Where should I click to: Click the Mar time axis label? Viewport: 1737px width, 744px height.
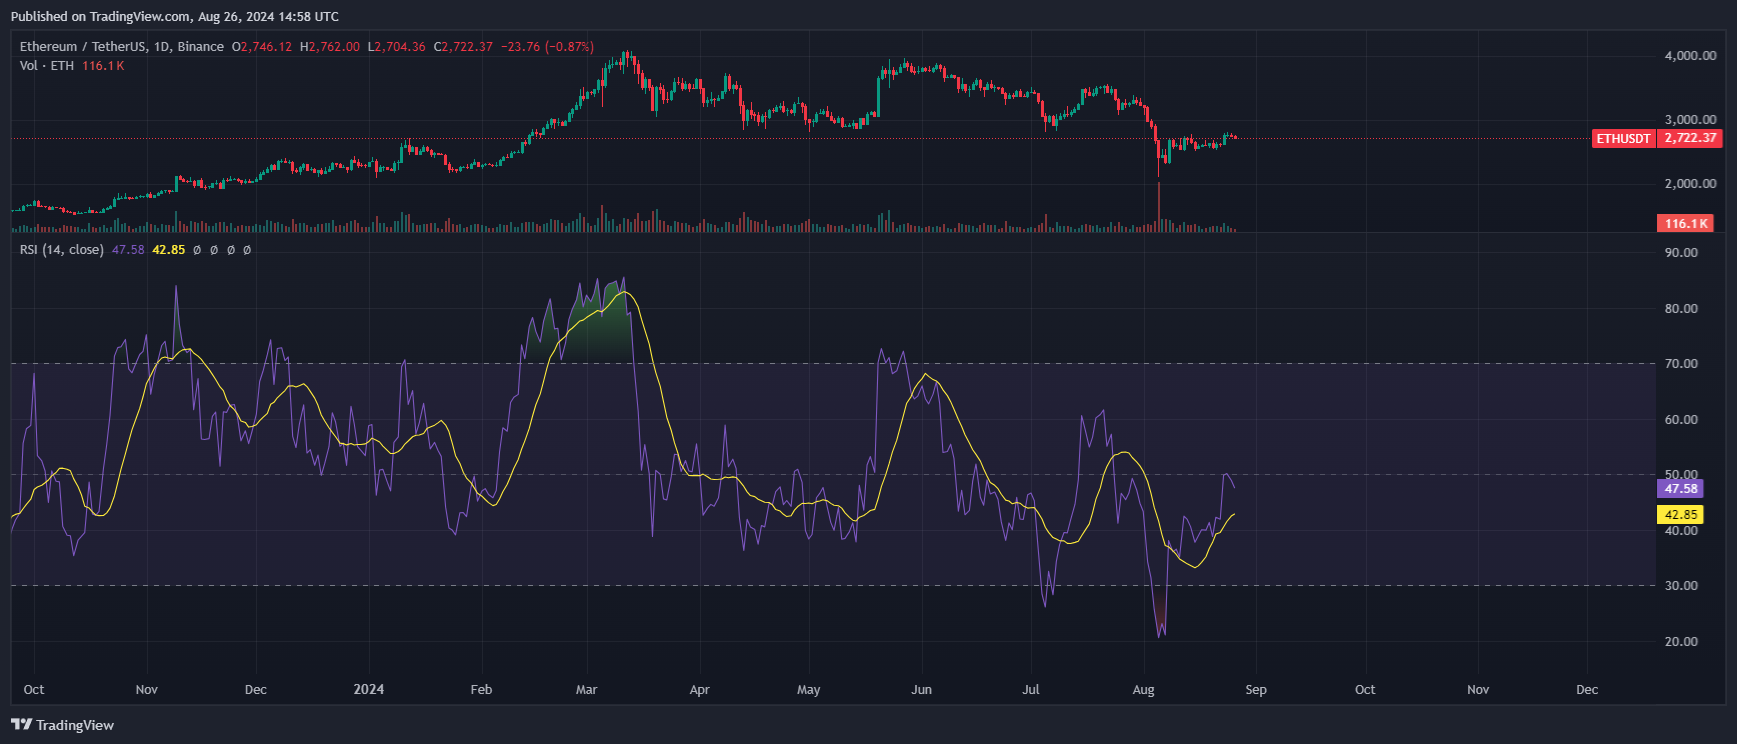587,690
